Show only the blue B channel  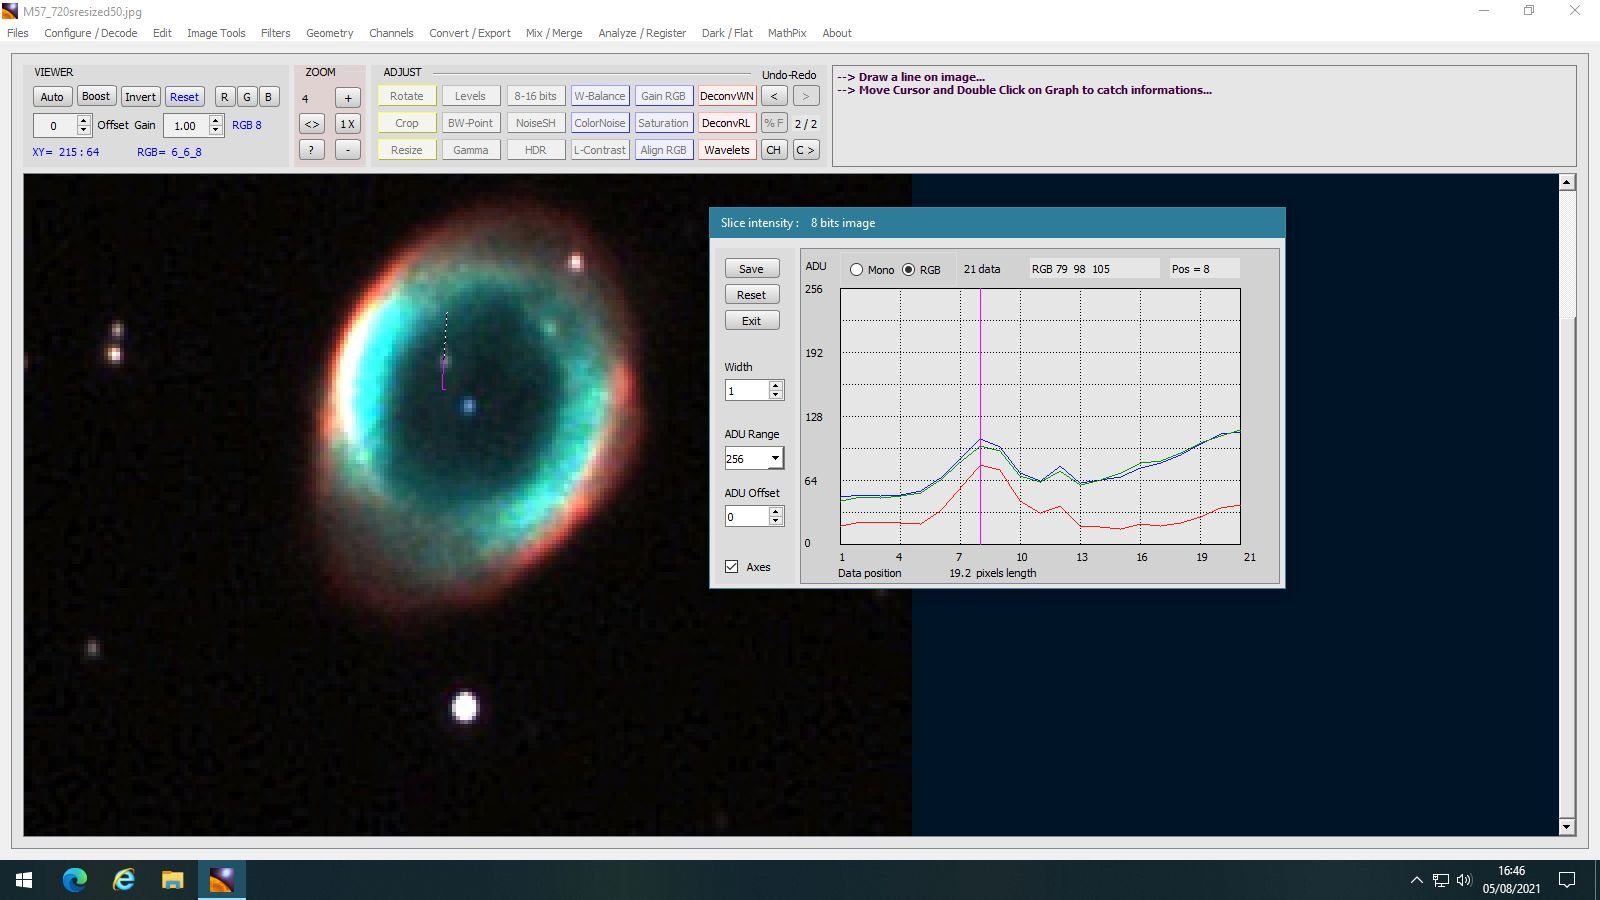tap(268, 97)
